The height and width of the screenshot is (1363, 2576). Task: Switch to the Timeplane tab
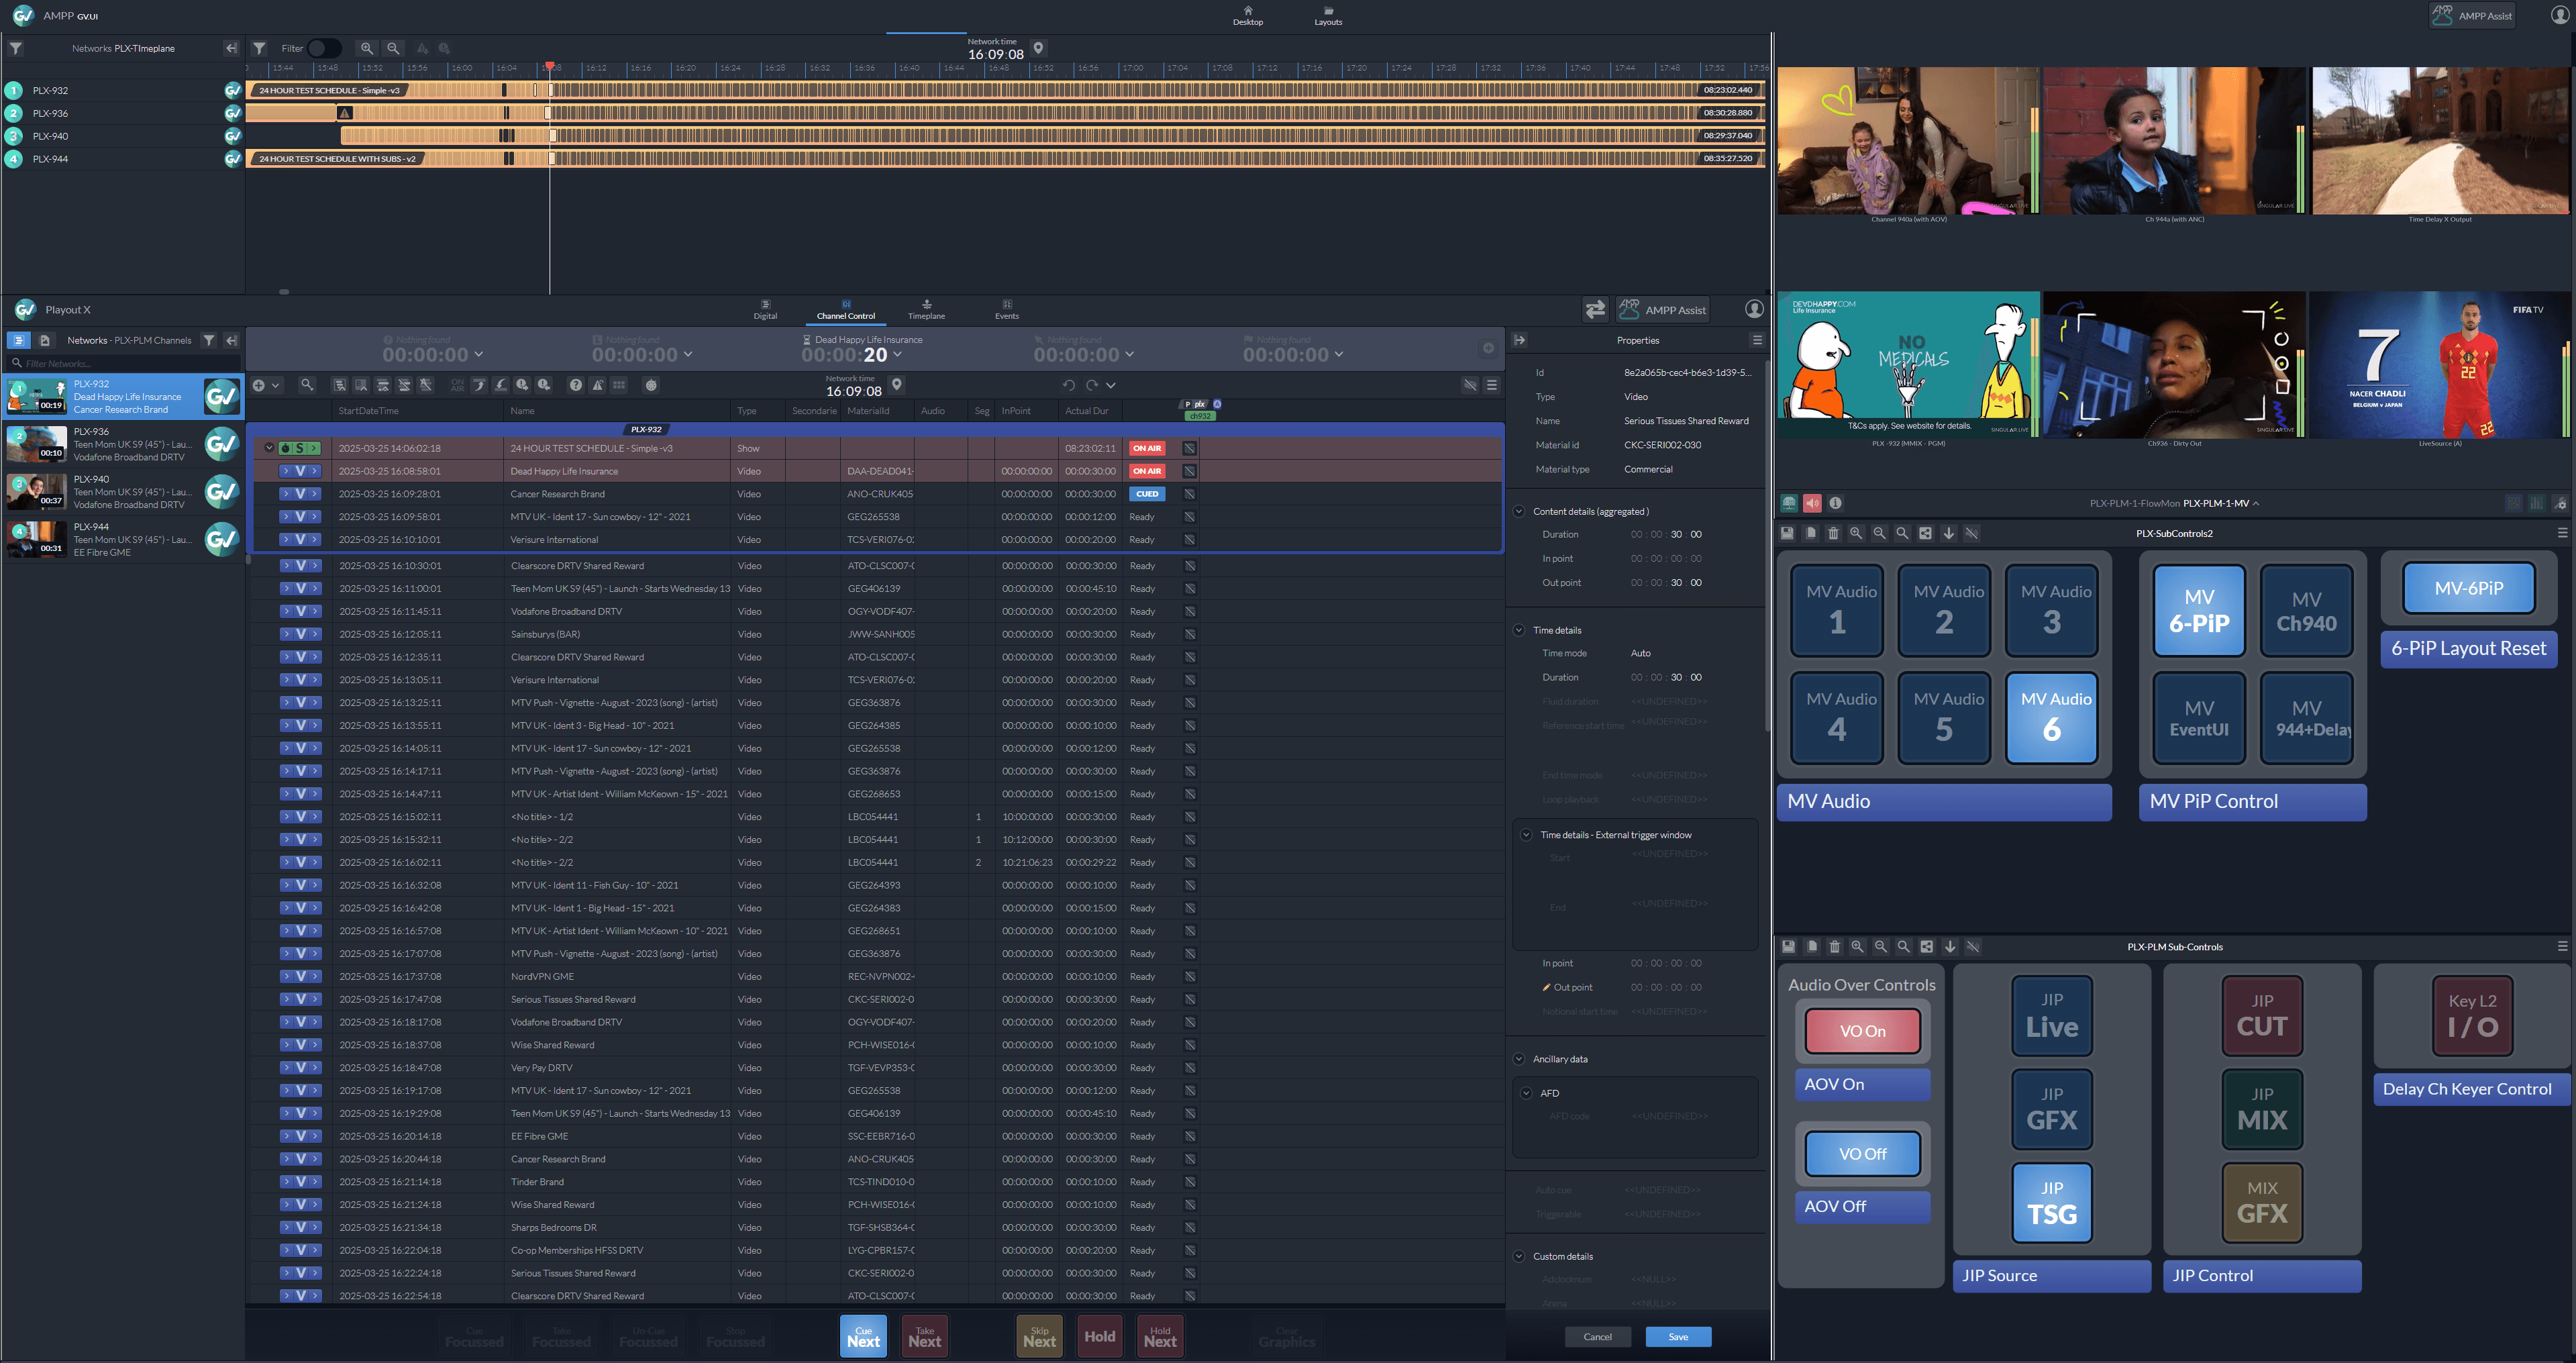click(926, 310)
